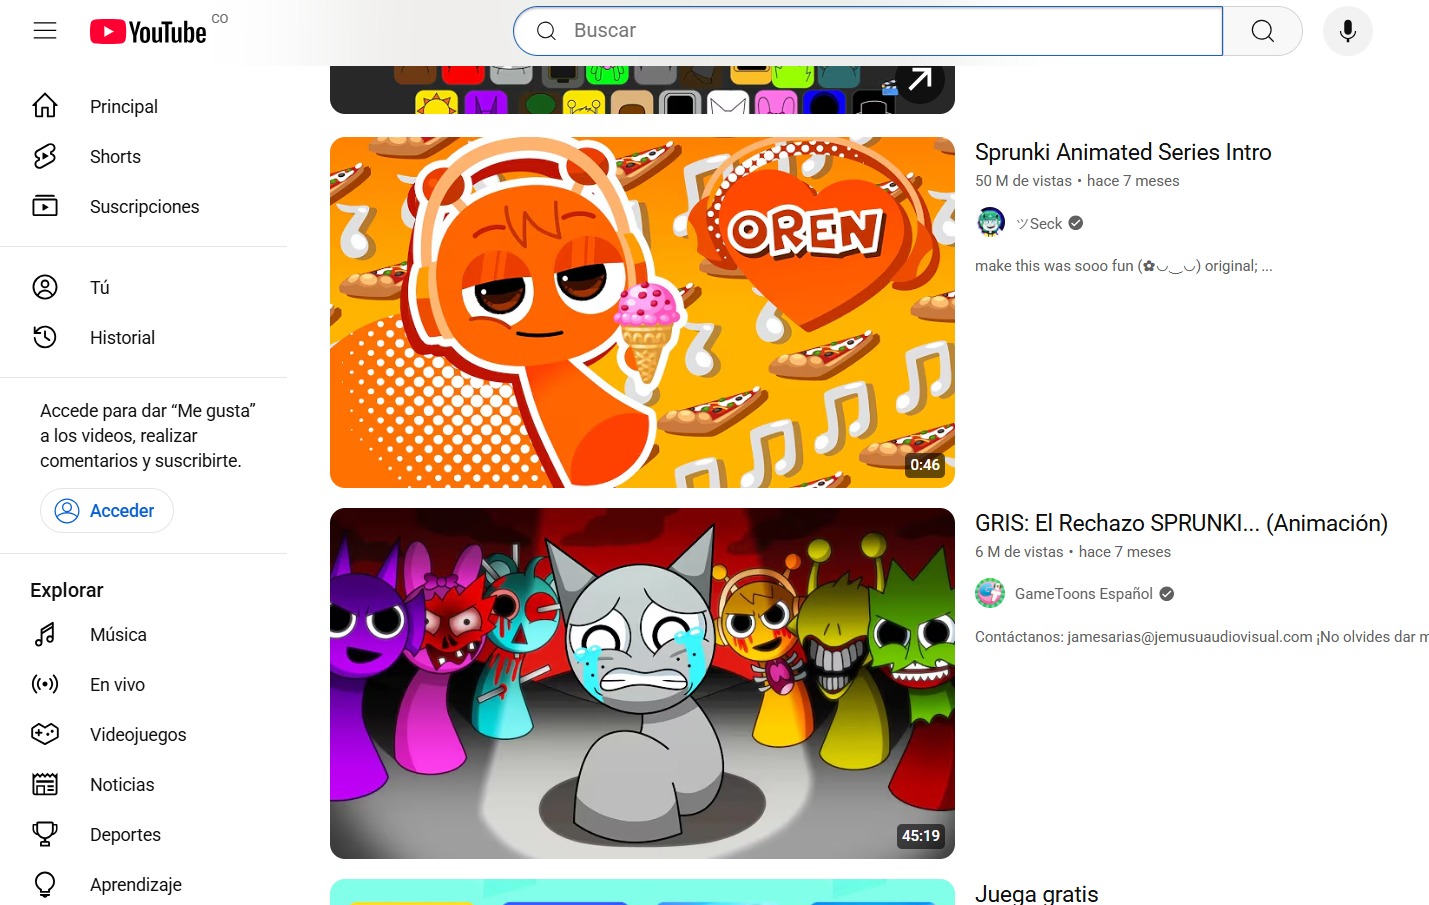Screen dimensions: 1429x905
Task: Start voice search with microphone icon
Action: [1348, 31]
